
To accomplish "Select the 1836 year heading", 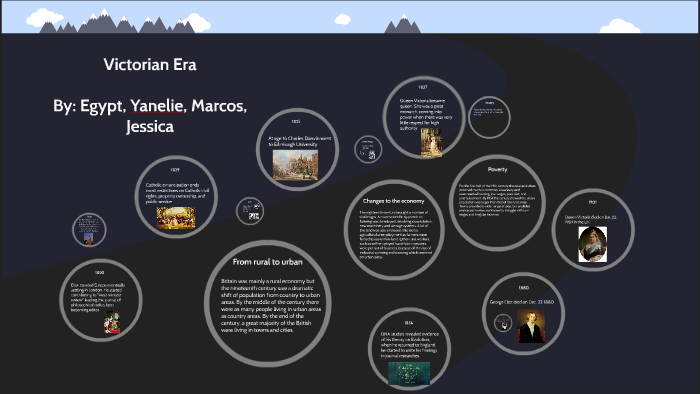I will tap(409, 323).
